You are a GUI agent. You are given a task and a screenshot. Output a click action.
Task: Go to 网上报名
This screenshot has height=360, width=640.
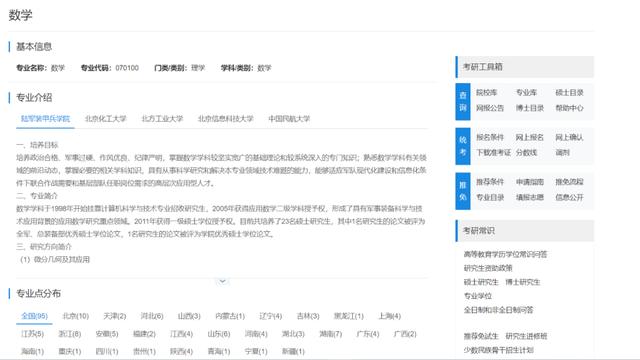pyautogui.click(x=530, y=138)
